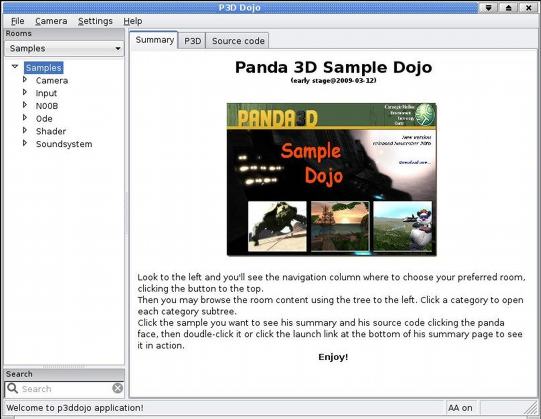Shade the window using title bar down-arrow

click(488, 8)
